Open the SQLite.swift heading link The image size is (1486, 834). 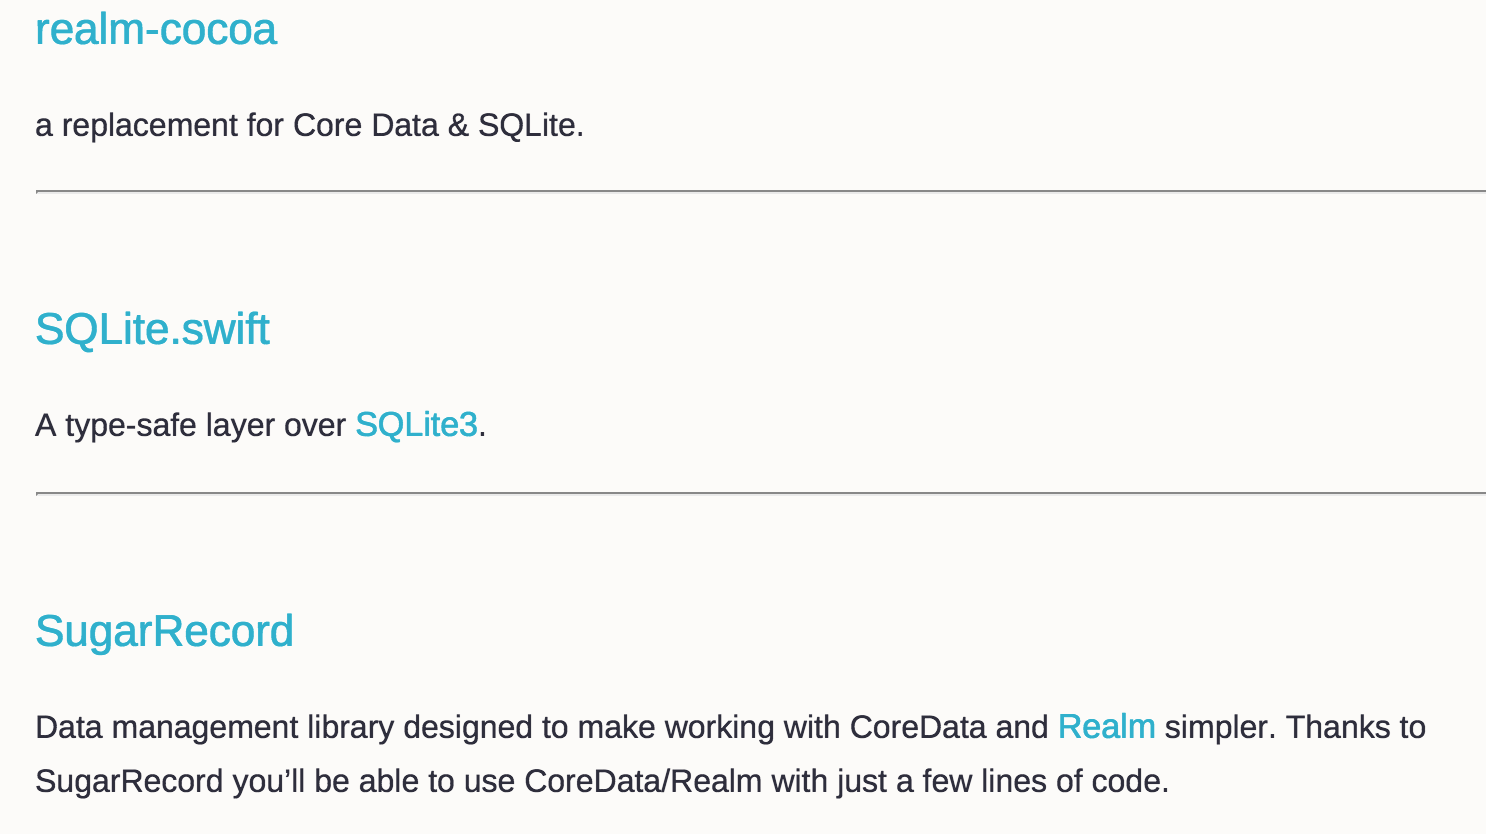click(x=152, y=329)
